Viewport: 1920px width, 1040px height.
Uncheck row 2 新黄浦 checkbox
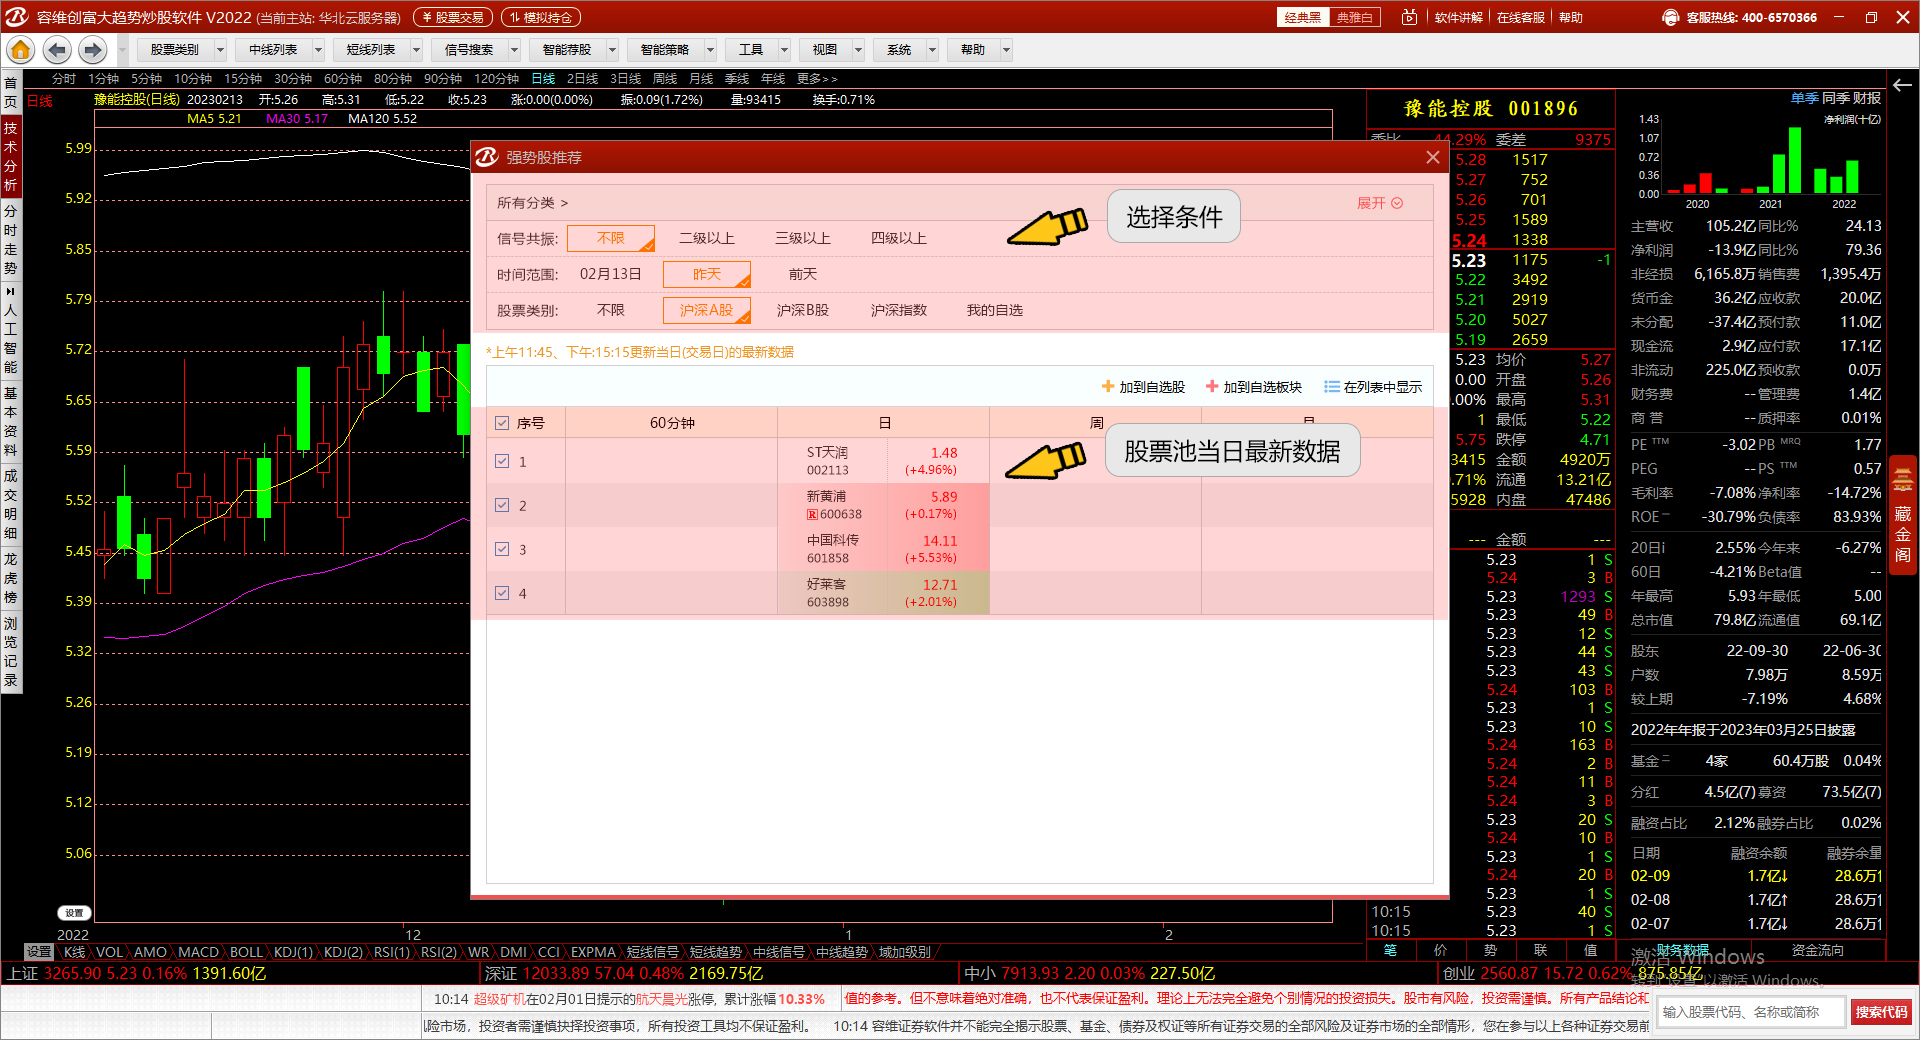(502, 505)
